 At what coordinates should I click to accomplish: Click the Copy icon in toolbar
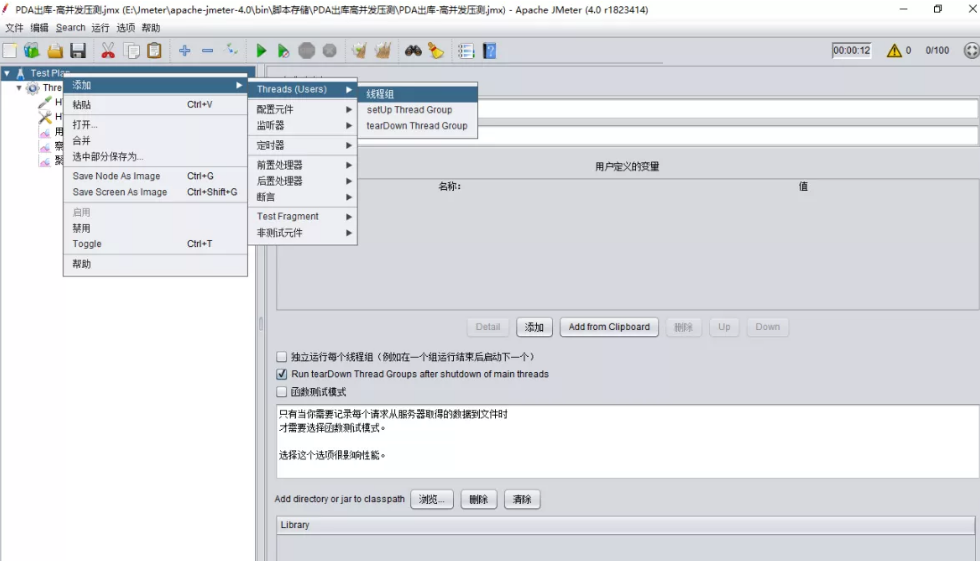[x=132, y=51]
